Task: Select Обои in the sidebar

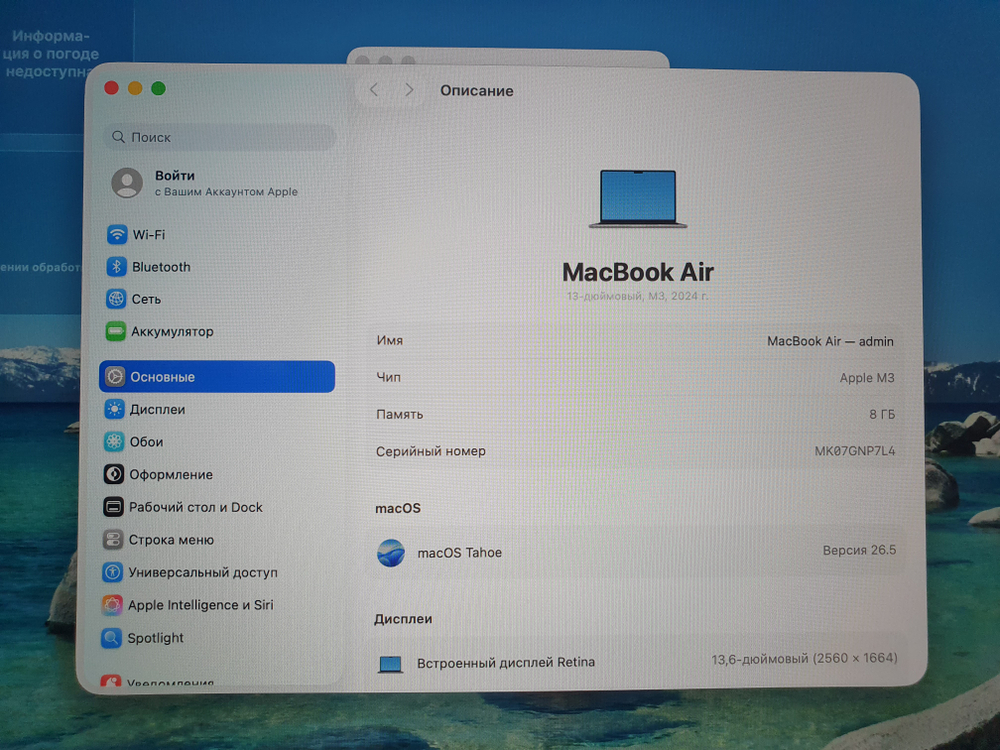Action: (146, 442)
